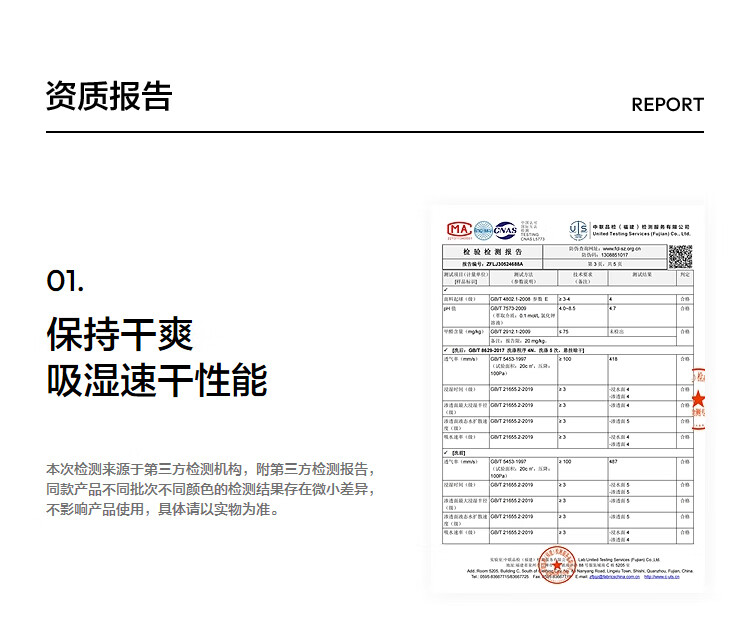Open the test report certificate image
This screenshot has width=750, height=628.
[x=568, y=398]
